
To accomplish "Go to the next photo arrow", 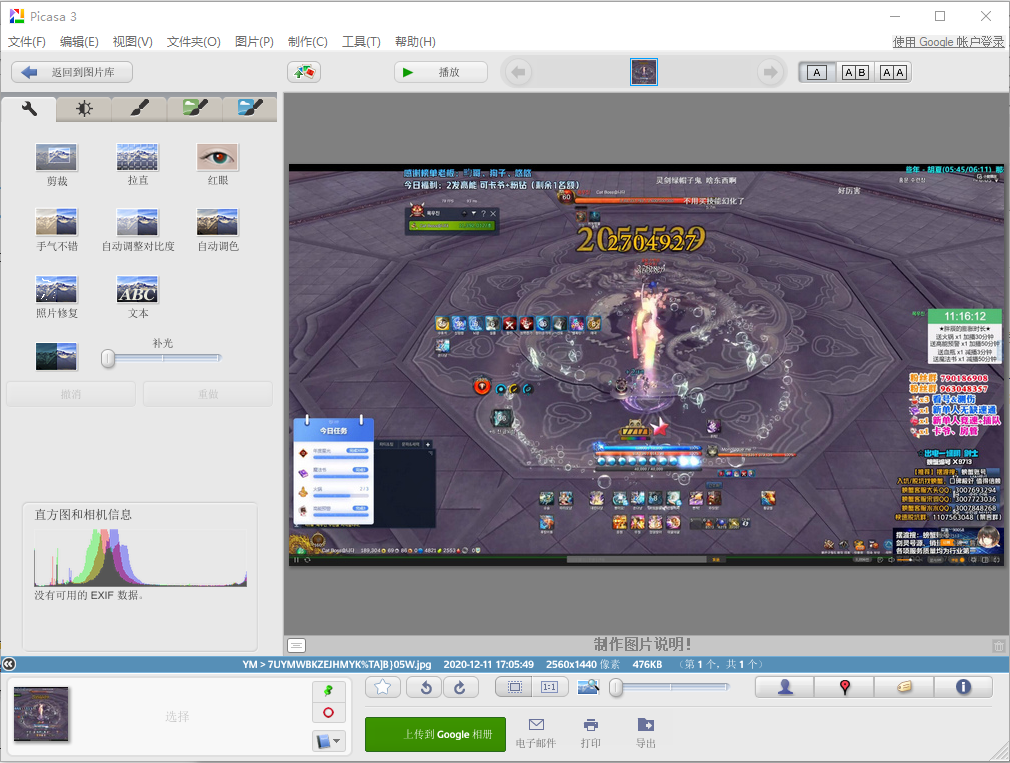I will tap(770, 72).
